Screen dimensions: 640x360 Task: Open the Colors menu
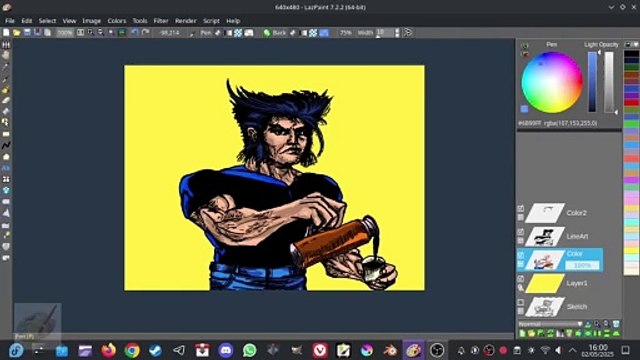click(117, 21)
